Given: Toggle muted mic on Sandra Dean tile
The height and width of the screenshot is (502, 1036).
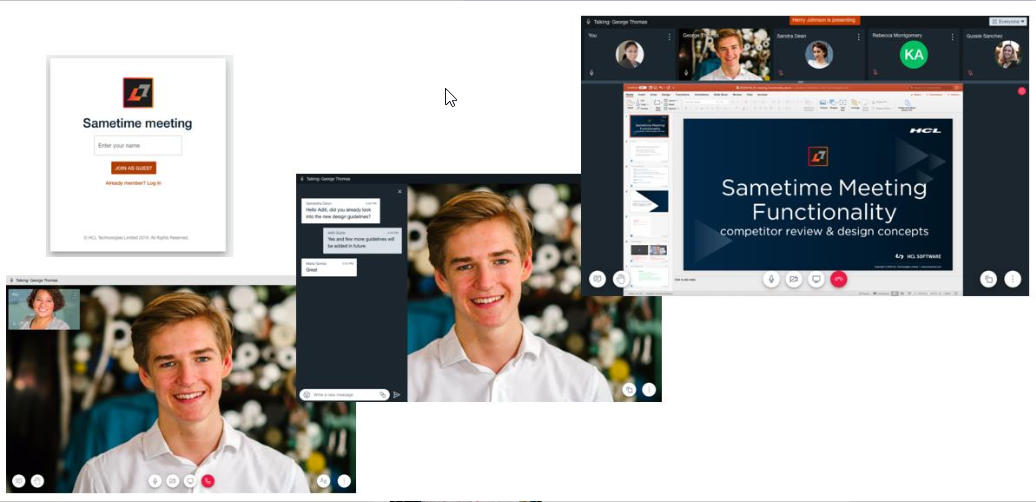Looking at the screenshot, I should point(780,73).
